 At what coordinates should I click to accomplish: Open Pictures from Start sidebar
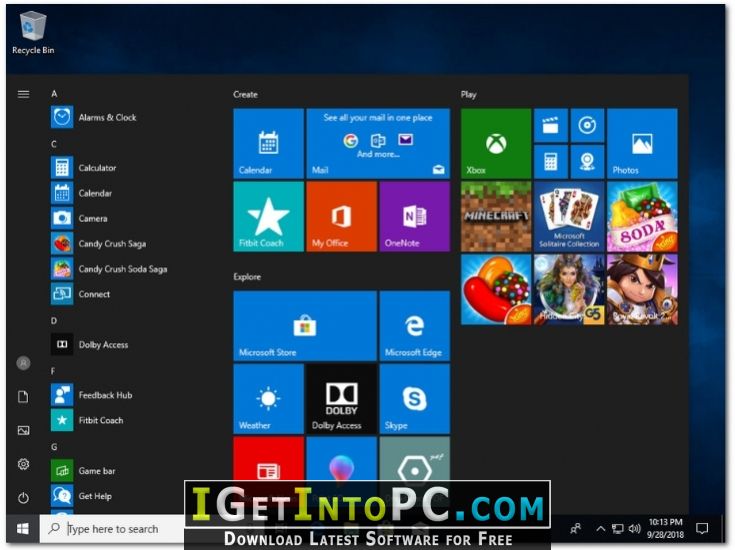[x=23, y=430]
